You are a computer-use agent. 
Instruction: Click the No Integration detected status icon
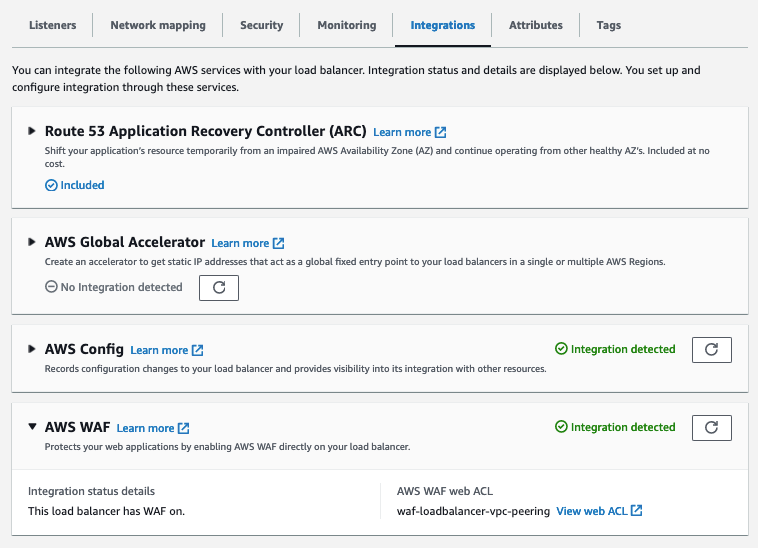click(x=51, y=287)
